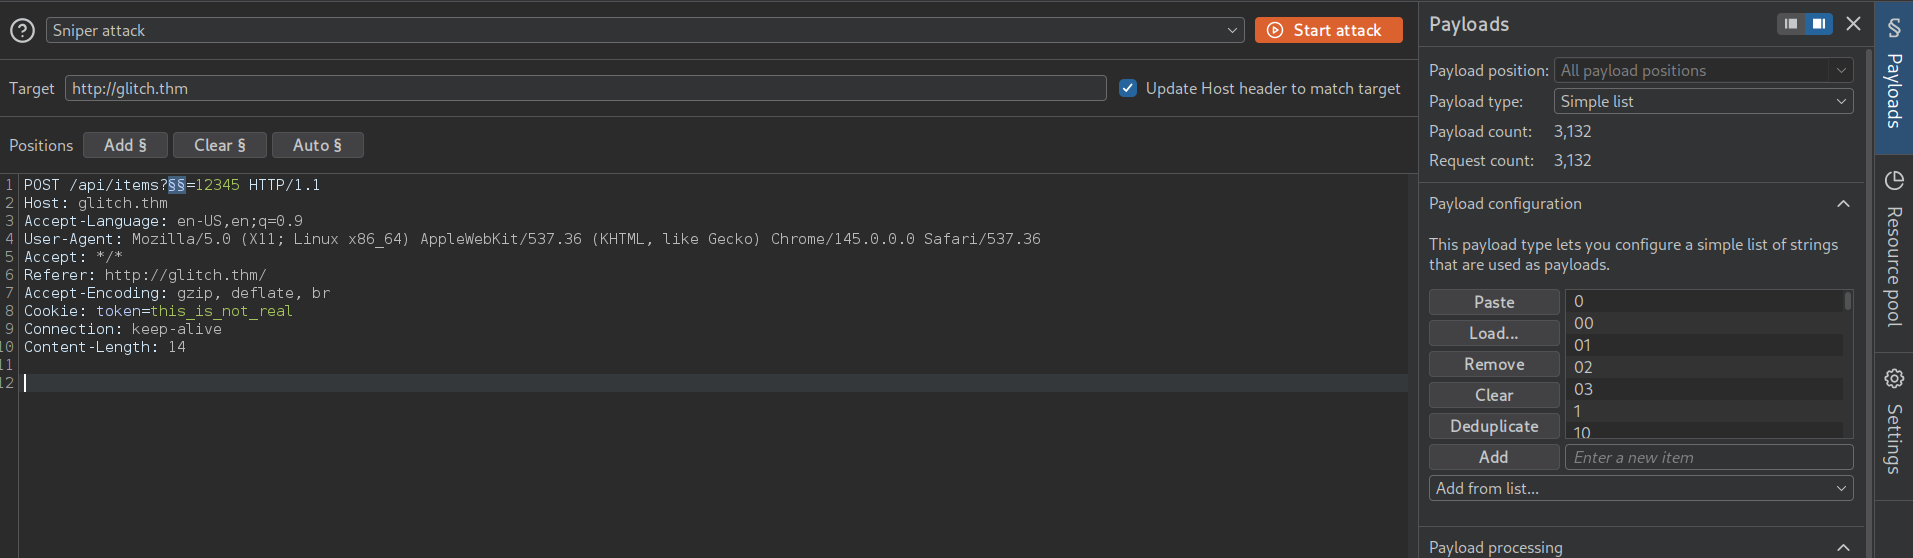
Task: Click the Start attack play icon
Action: coord(1275,31)
